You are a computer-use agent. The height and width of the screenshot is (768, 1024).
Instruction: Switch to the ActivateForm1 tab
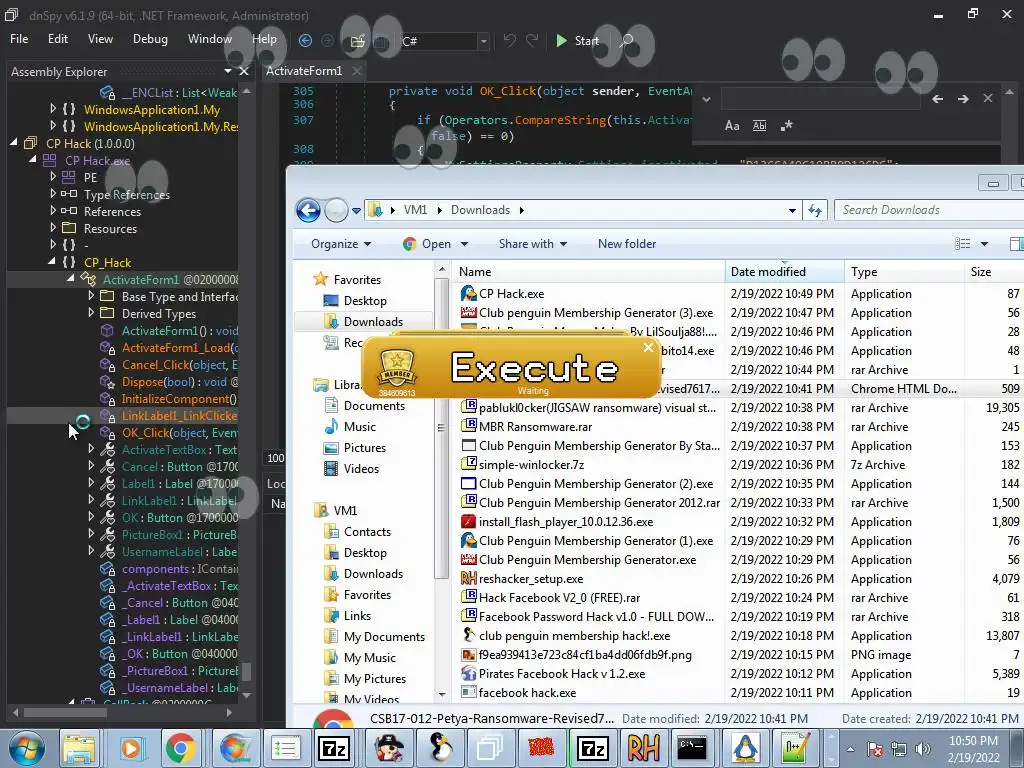[304, 71]
